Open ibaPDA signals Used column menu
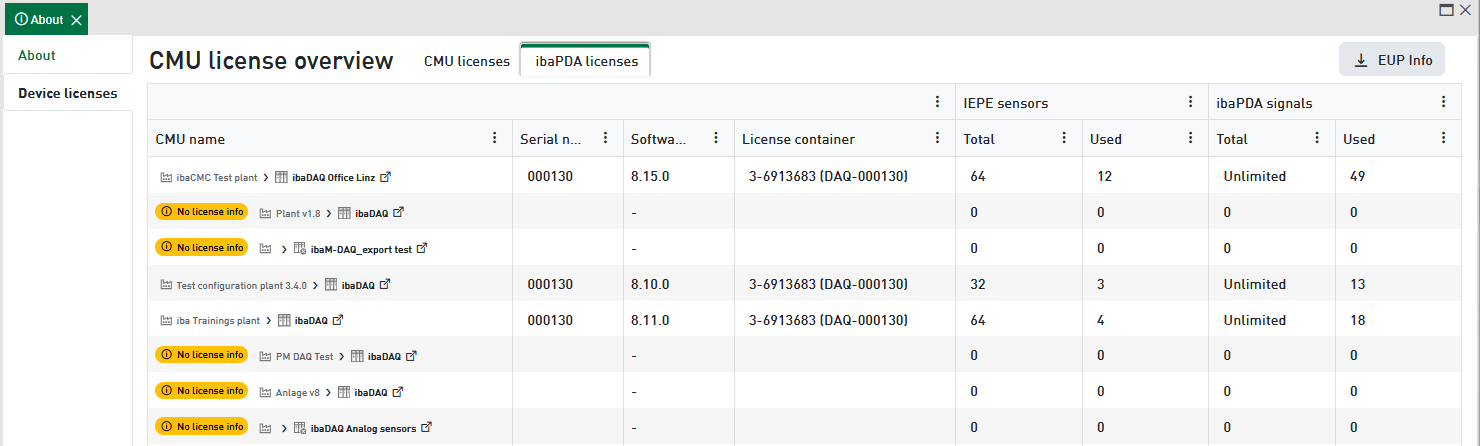The image size is (1480, 446). point(1443,138)
